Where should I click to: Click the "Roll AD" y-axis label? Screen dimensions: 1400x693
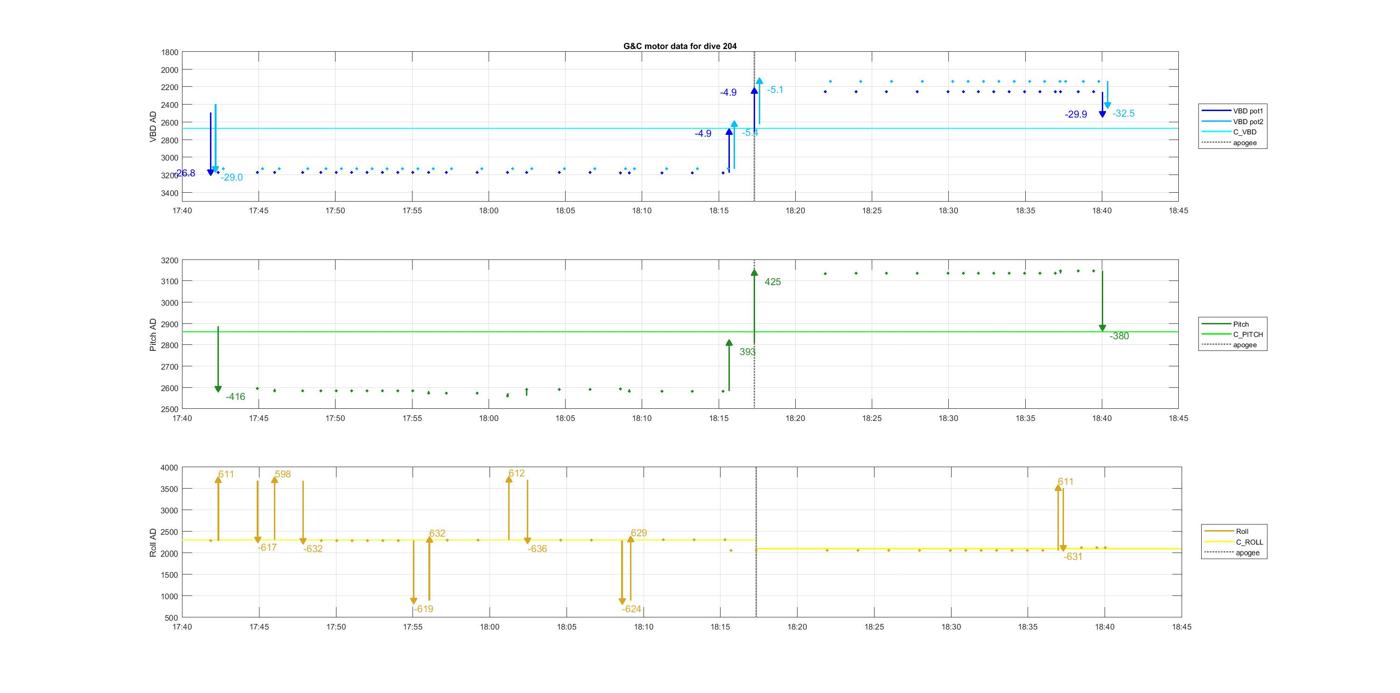click(x=154, y=541)
